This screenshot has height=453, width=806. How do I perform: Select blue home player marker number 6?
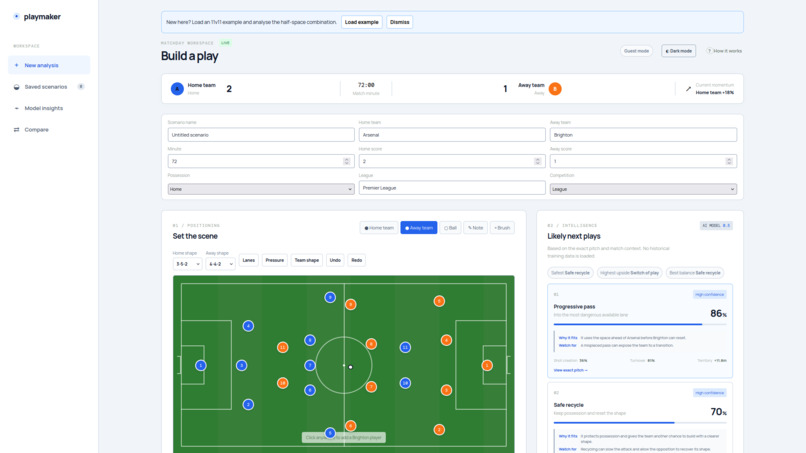309,390
